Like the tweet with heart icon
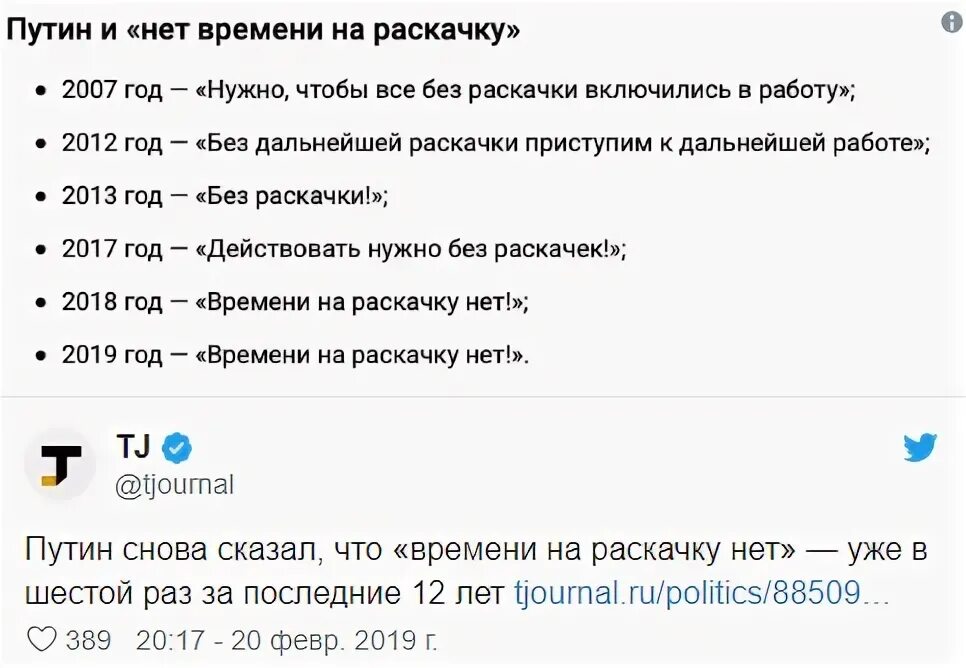The height and width of the screenshot is (668, 966). [x=43, y=640]
